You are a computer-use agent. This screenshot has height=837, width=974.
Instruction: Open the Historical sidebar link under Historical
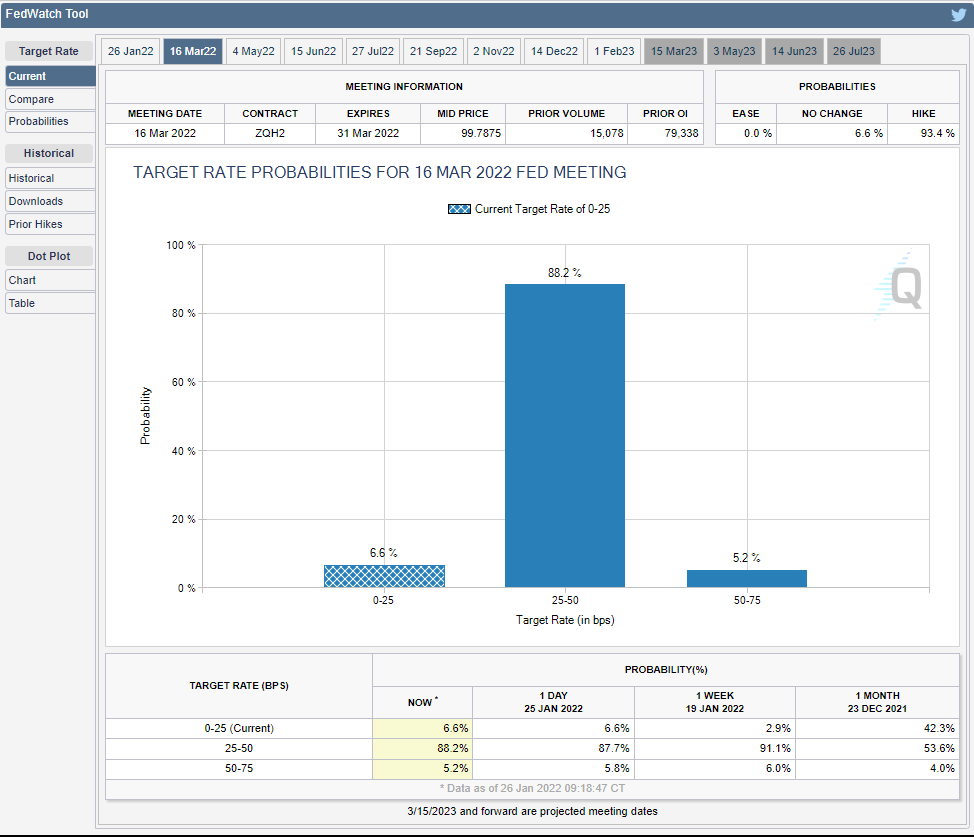coord(50,178)
